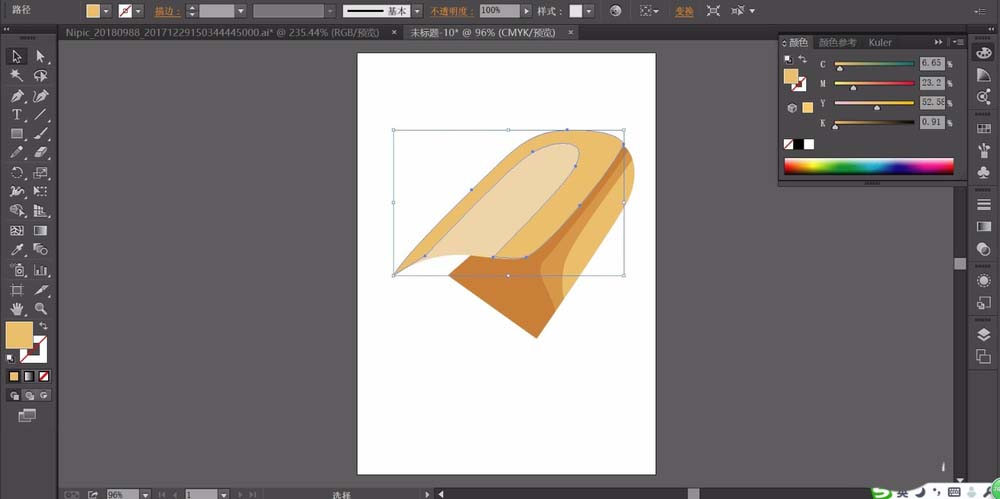Select the Pen tool
The height and width of the screenshot is (499, 1000).
17,96
